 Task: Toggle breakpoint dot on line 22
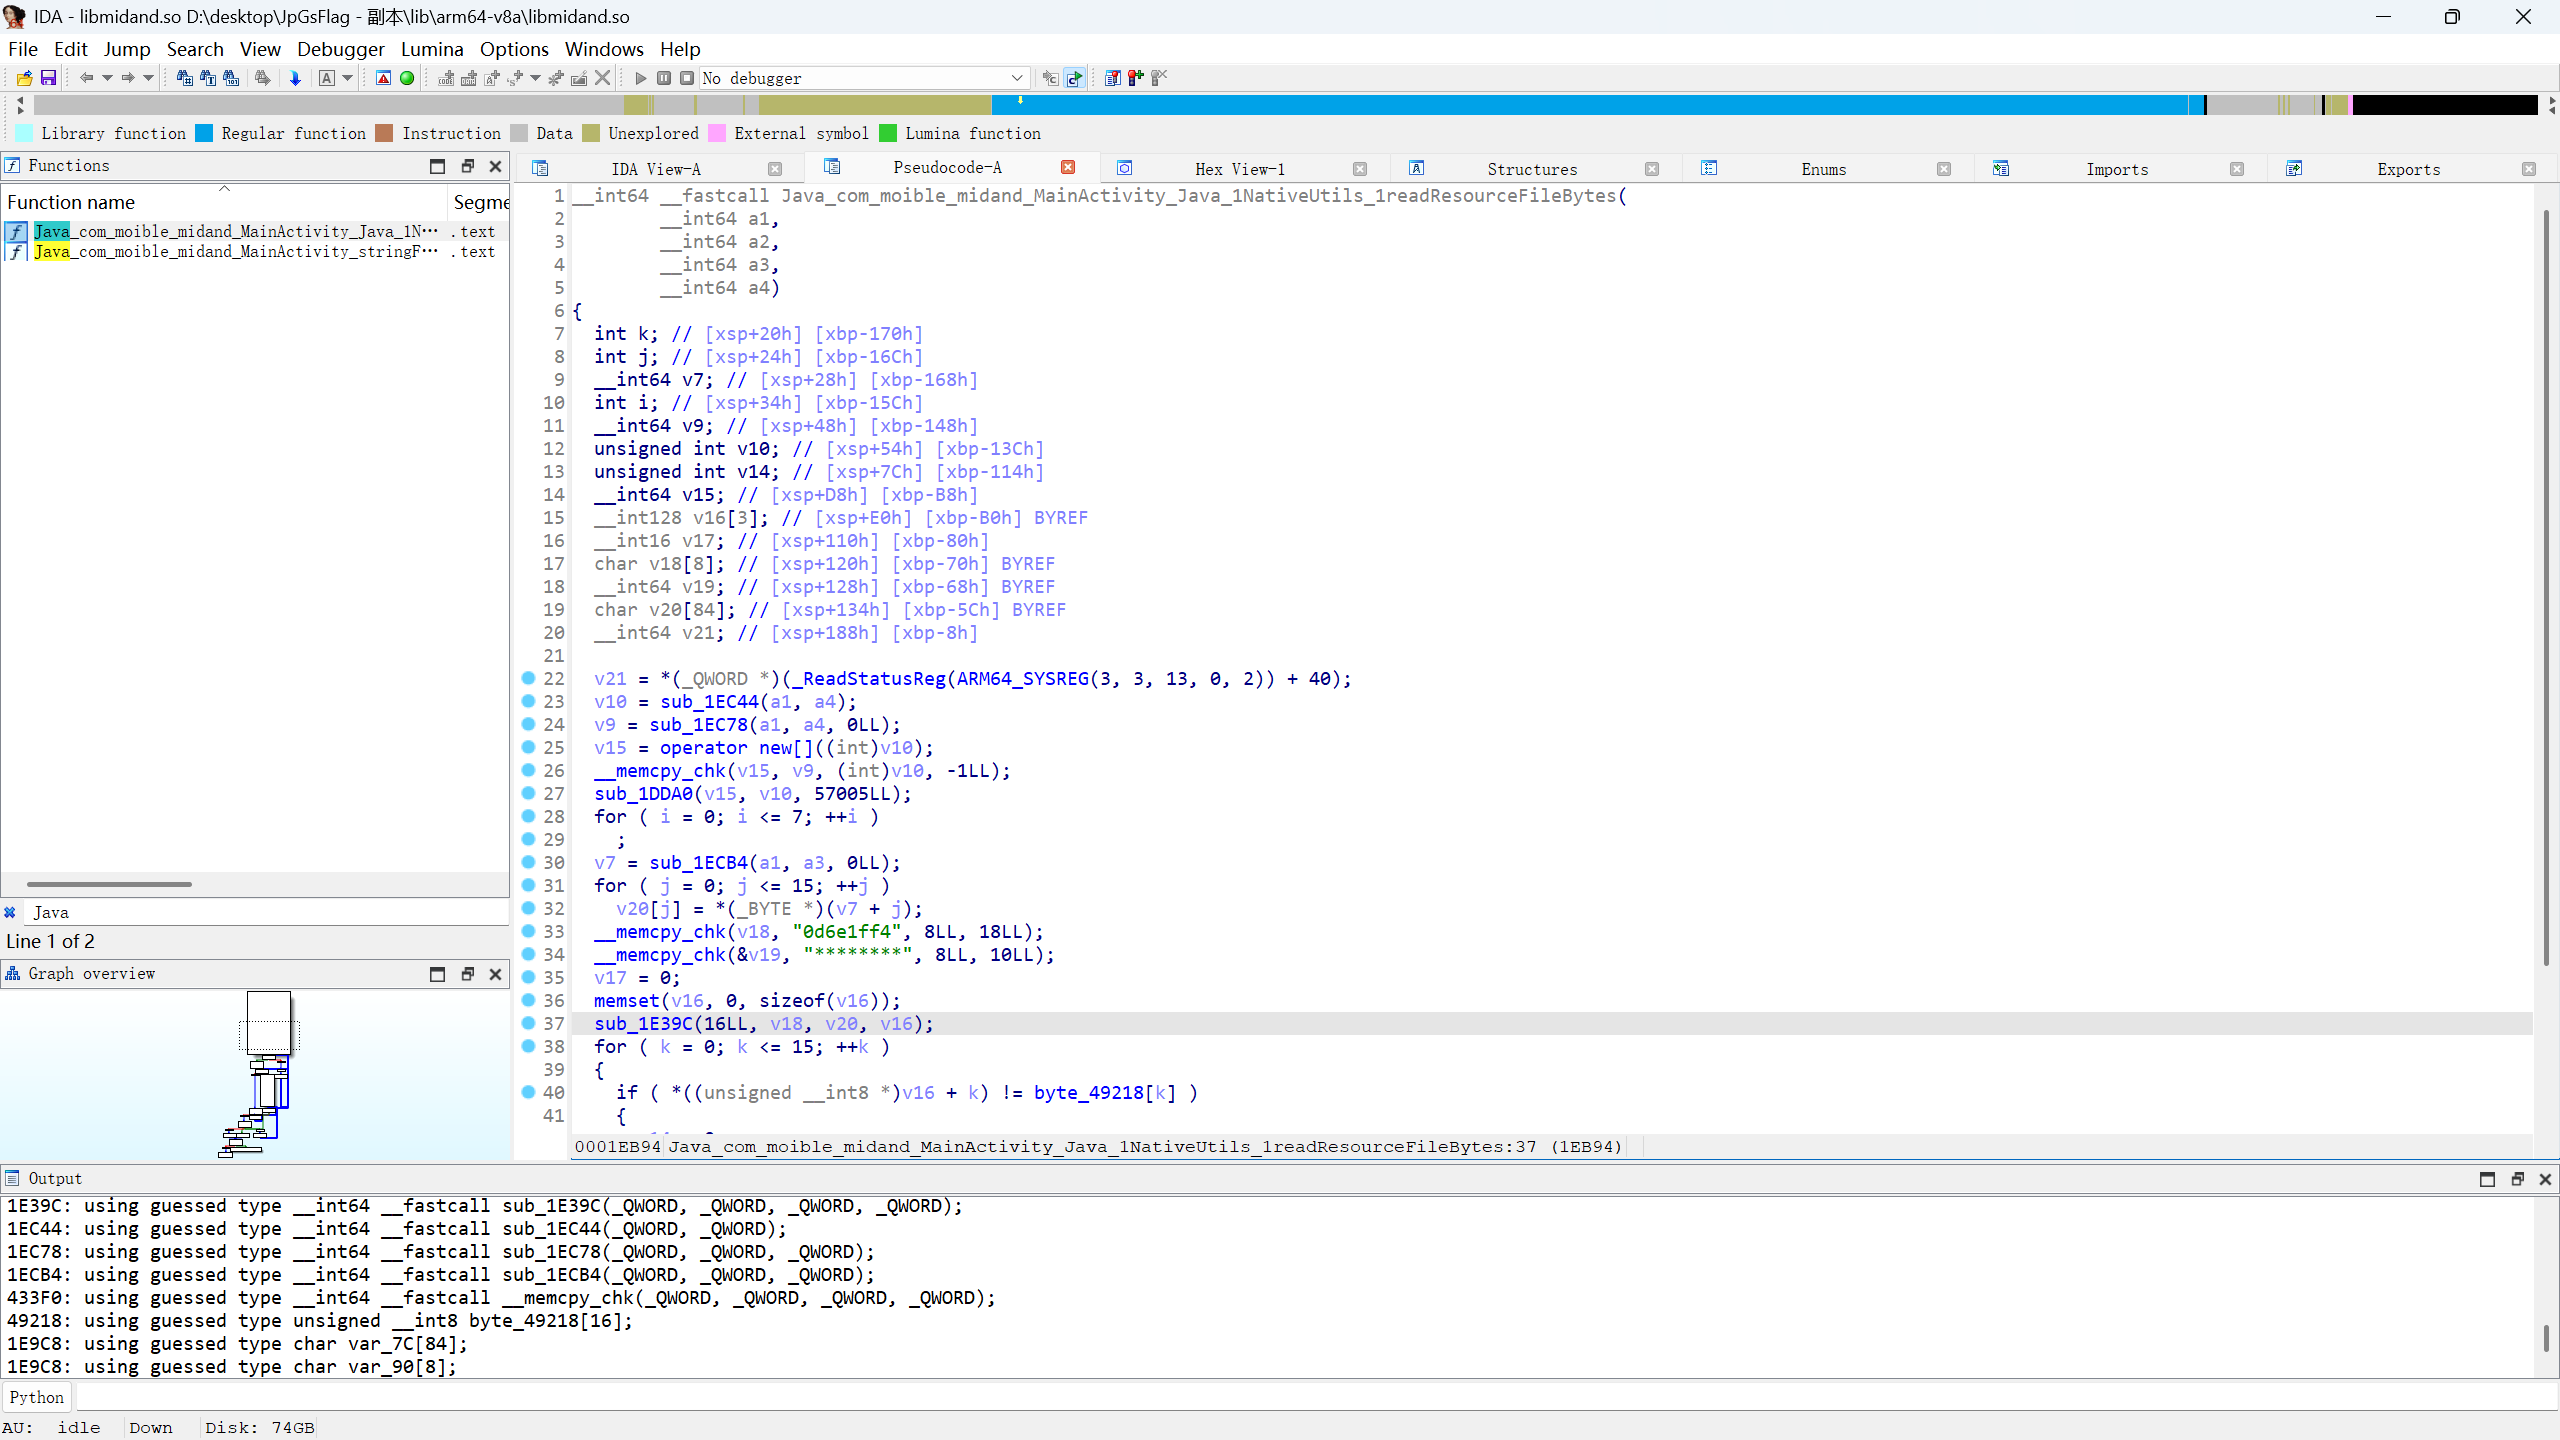point(529,678)
